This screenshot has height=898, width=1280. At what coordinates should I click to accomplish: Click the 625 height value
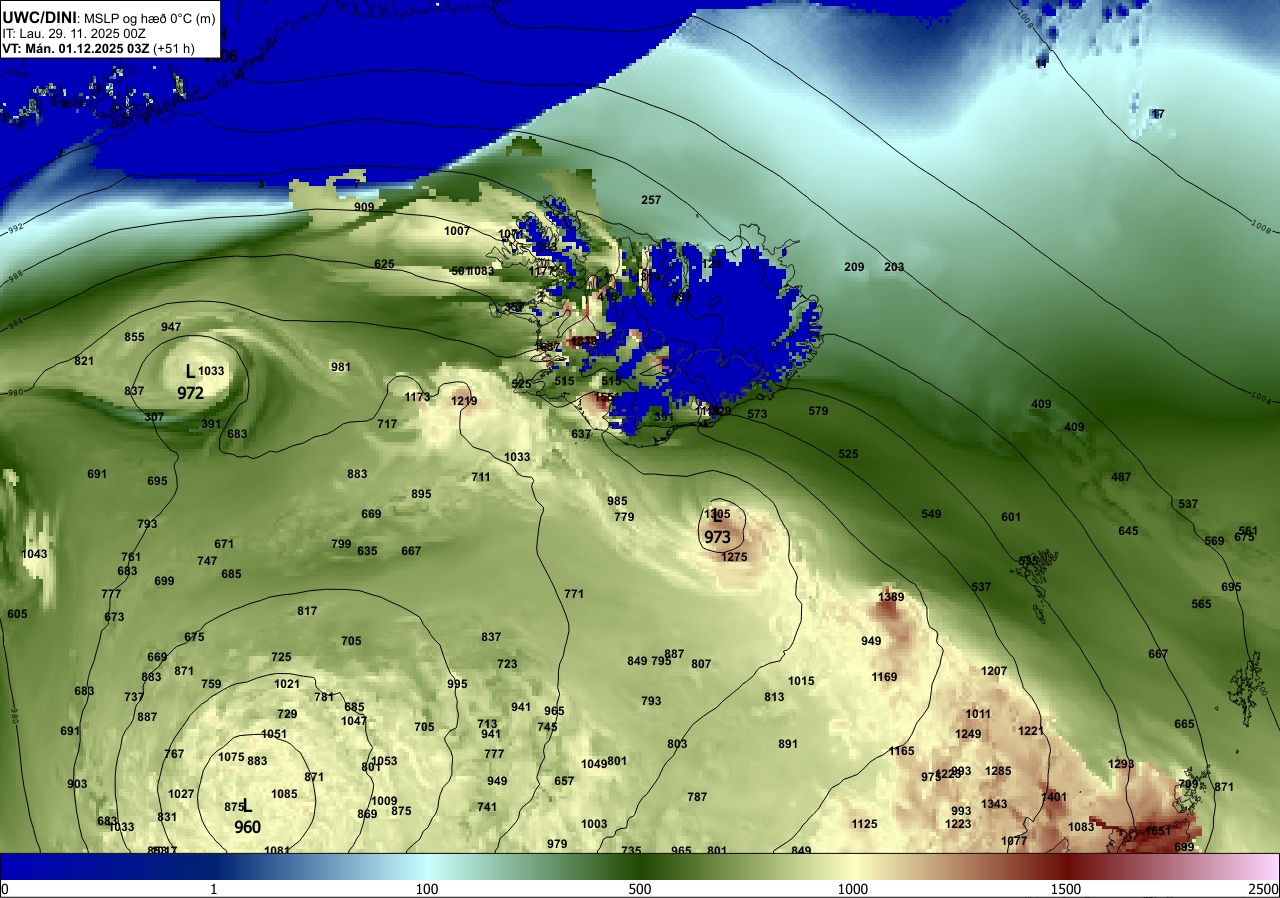click(x=384, y=264)
